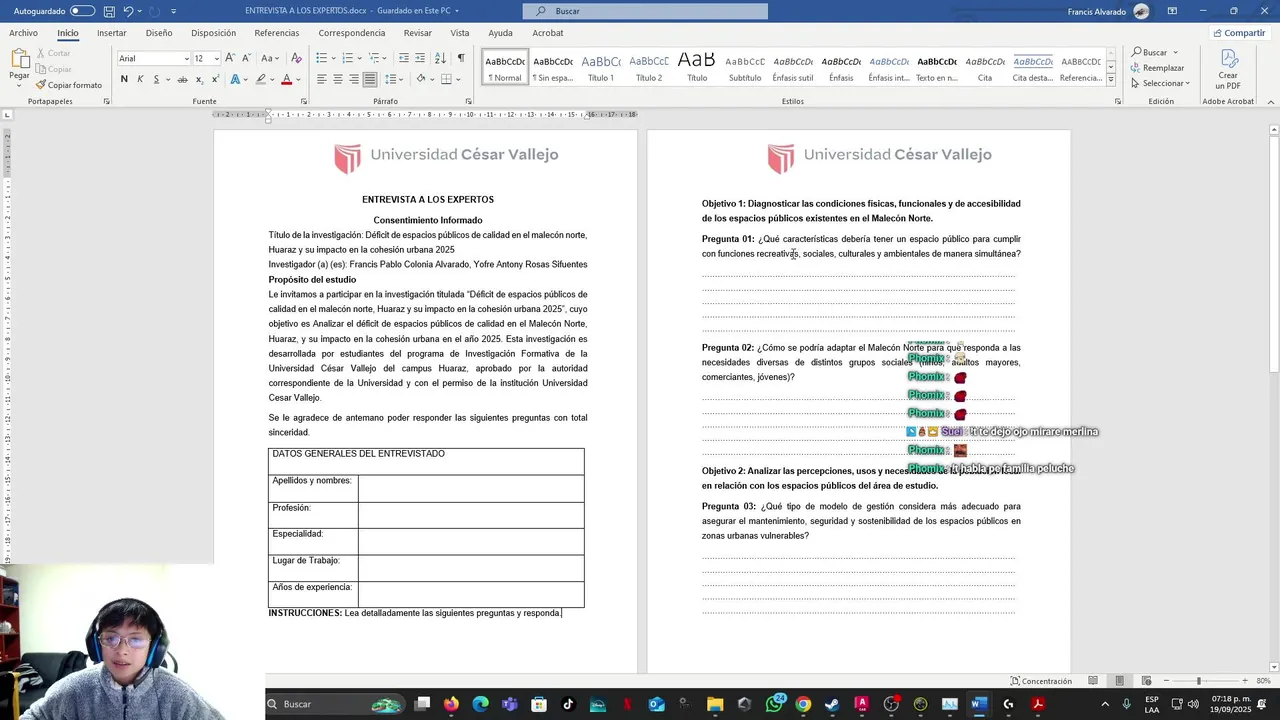Viewport: 1280px width, 720px height.
Task: Apply Subtítulo style
Action: tap(745, 67)
